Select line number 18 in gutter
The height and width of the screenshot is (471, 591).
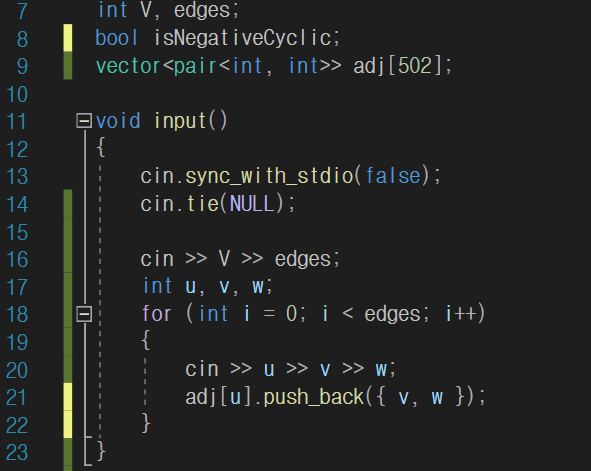(17, 315)
